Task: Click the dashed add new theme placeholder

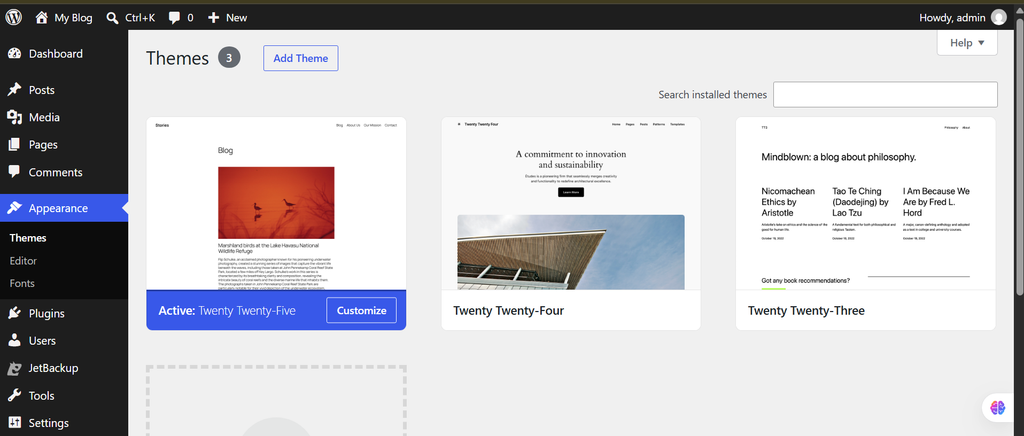Action: [276, 401]
